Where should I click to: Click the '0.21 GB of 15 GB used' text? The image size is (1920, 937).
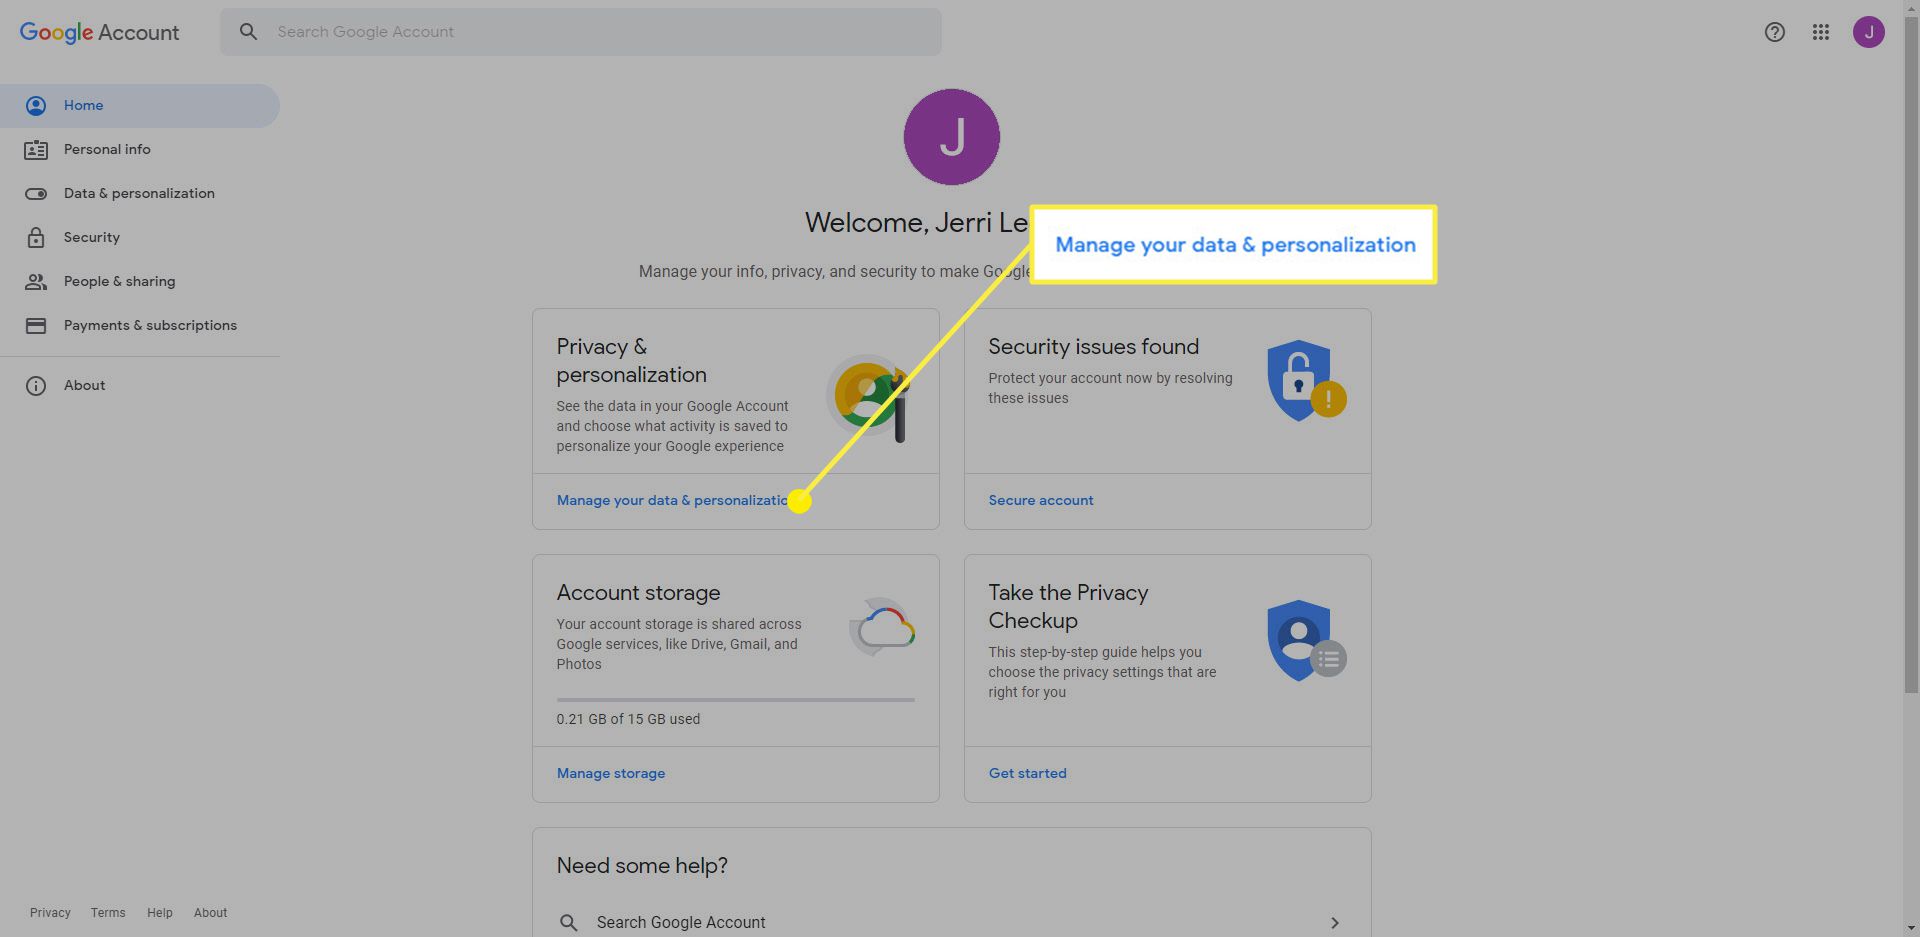(628, 719)
